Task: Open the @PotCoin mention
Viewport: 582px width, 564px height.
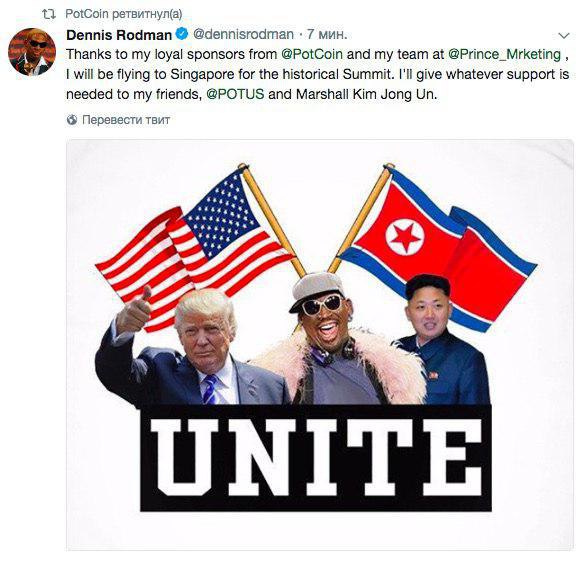Action: click(312, 55)
